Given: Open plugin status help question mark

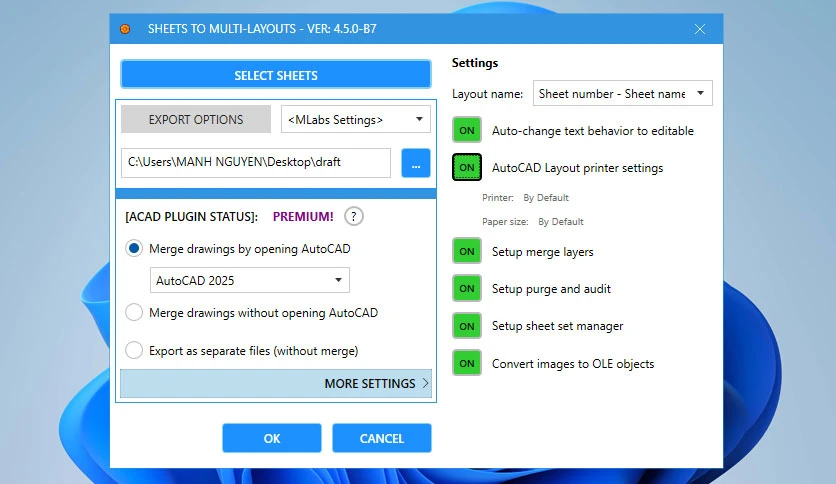Looking at the screenshot, I should coord(354,216).
